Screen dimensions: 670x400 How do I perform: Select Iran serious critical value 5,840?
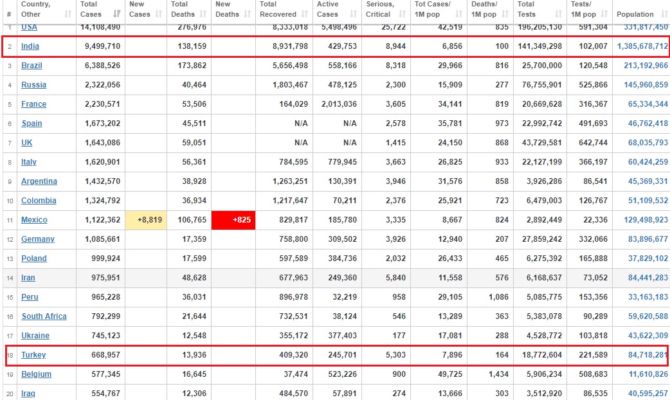396,278
